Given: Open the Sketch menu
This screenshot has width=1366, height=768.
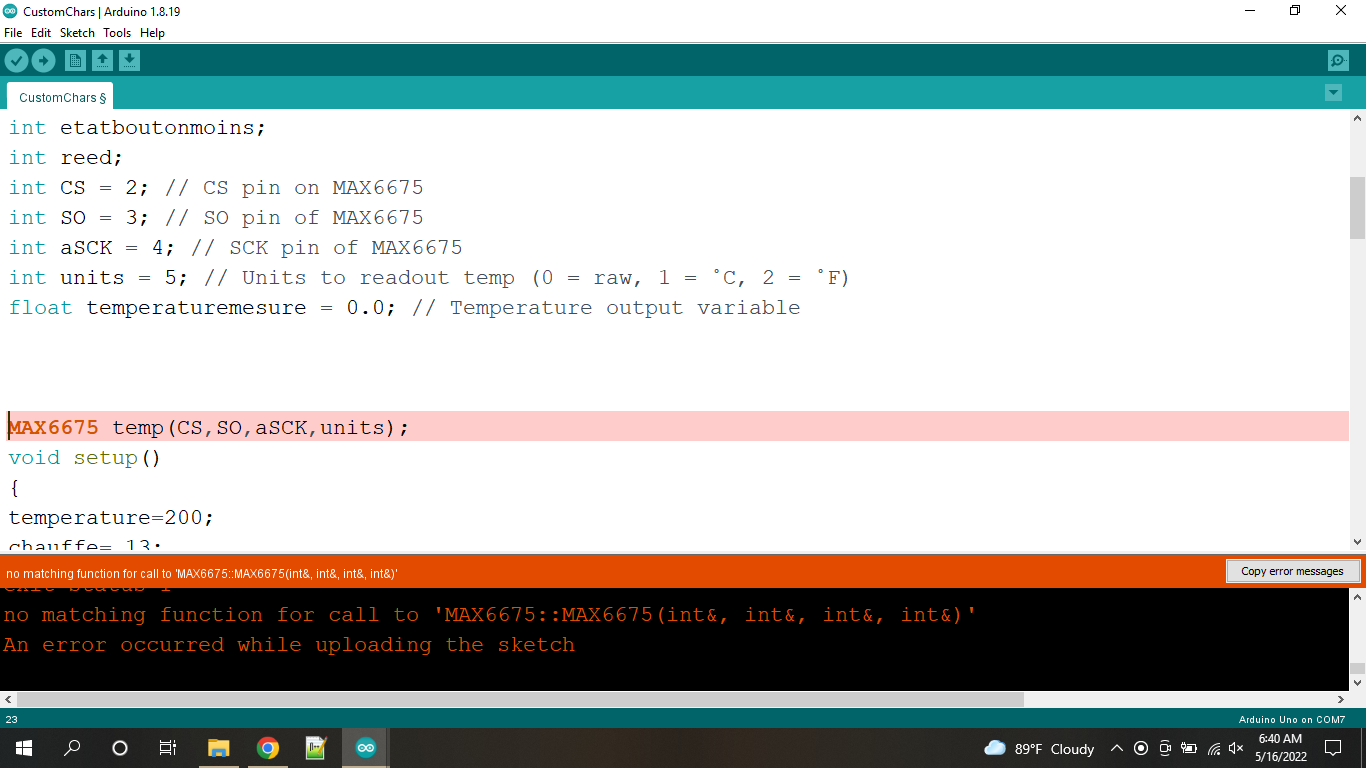Looking at the screenshot, I should pos(77,33).
